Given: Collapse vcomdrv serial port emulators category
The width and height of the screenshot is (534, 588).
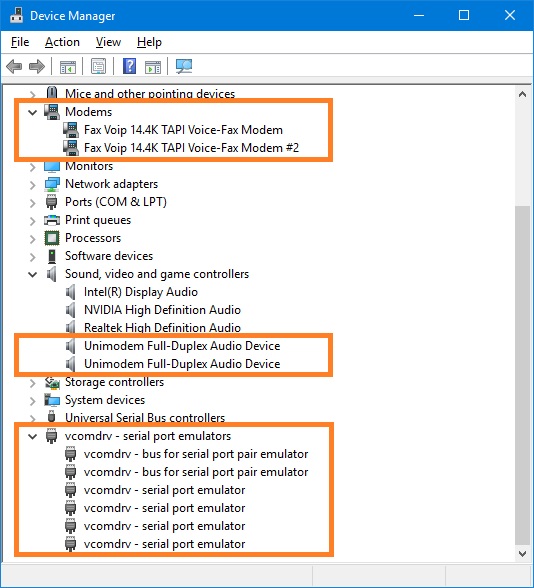Looking at the screenshot, I should pos(33,436).
